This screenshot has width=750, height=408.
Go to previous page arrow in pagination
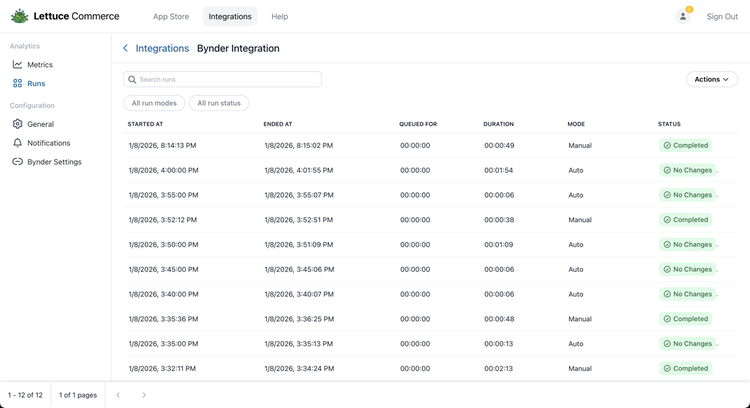(118, 395)
